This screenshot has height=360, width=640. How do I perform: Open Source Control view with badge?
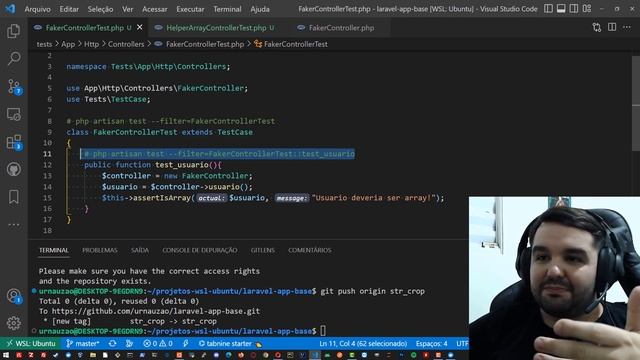point(13,87)
